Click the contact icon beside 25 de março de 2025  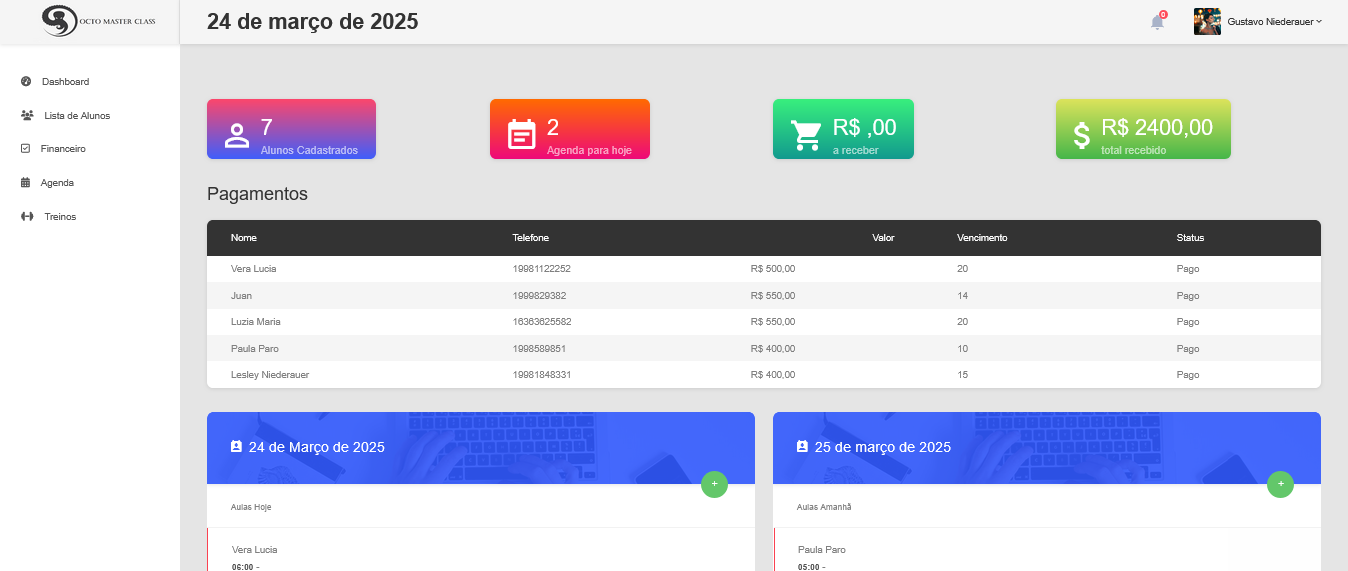[x=802, y=447]
